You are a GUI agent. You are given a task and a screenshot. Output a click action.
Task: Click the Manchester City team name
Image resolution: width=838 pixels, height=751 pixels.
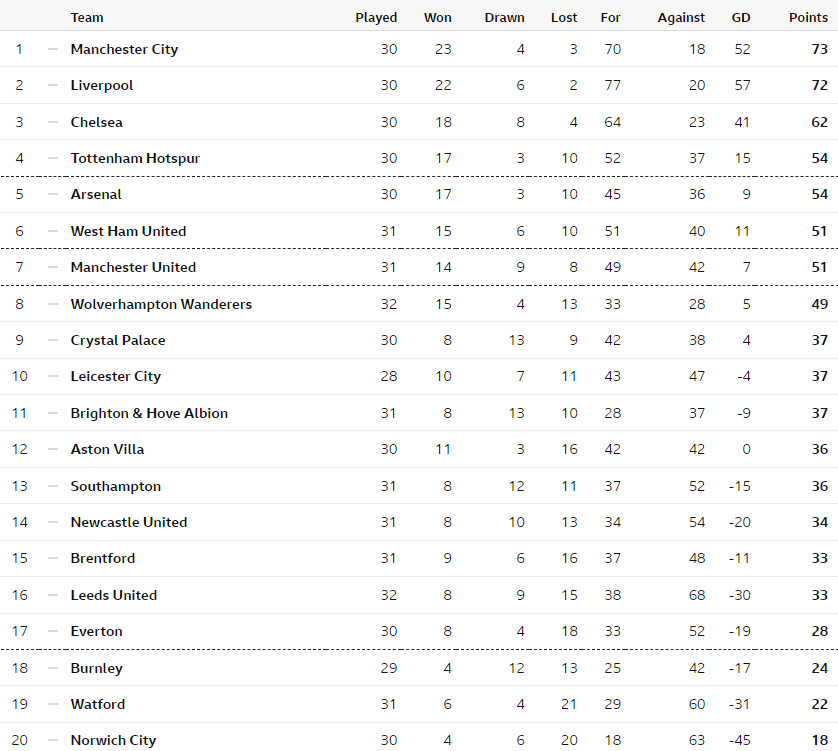124,49
